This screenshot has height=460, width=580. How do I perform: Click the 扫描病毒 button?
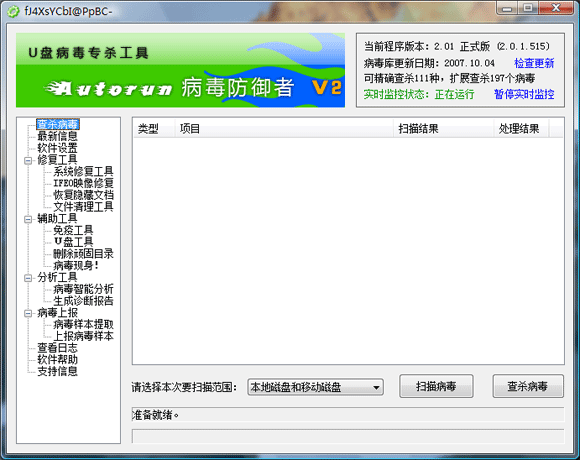[436, 386]
